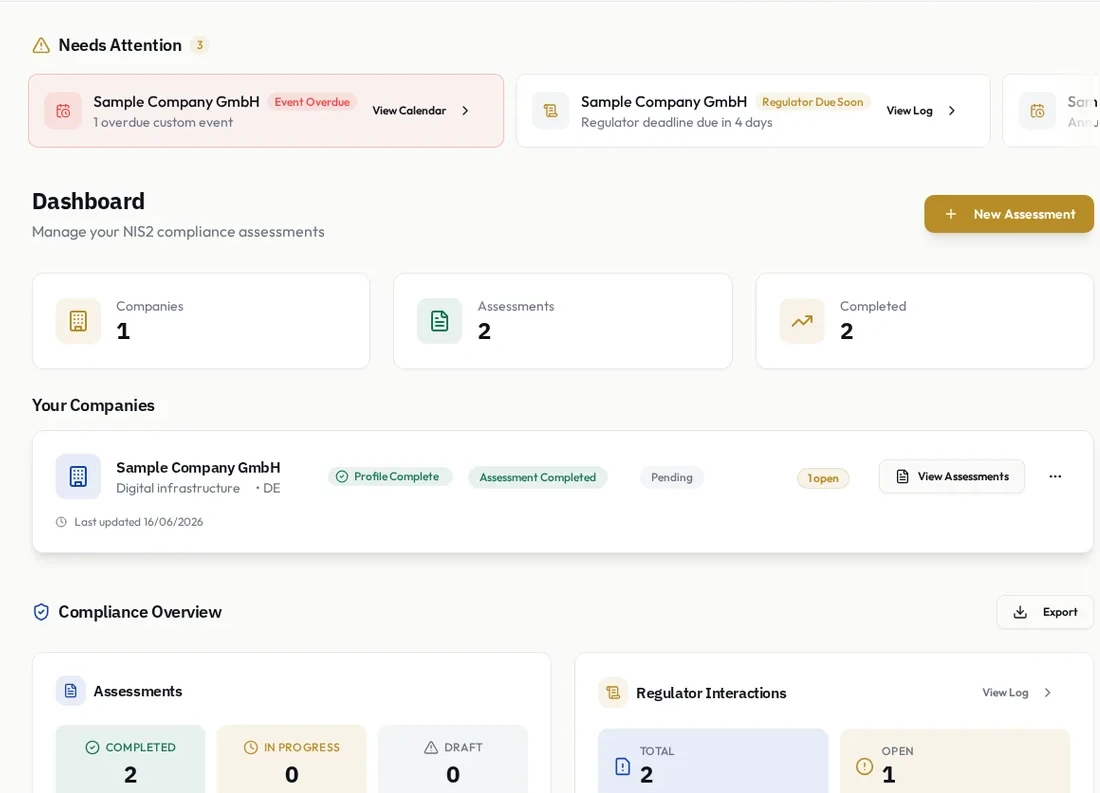
Task: Click 'Last updated 16/06/2026' text
Action: pos(138,522)
